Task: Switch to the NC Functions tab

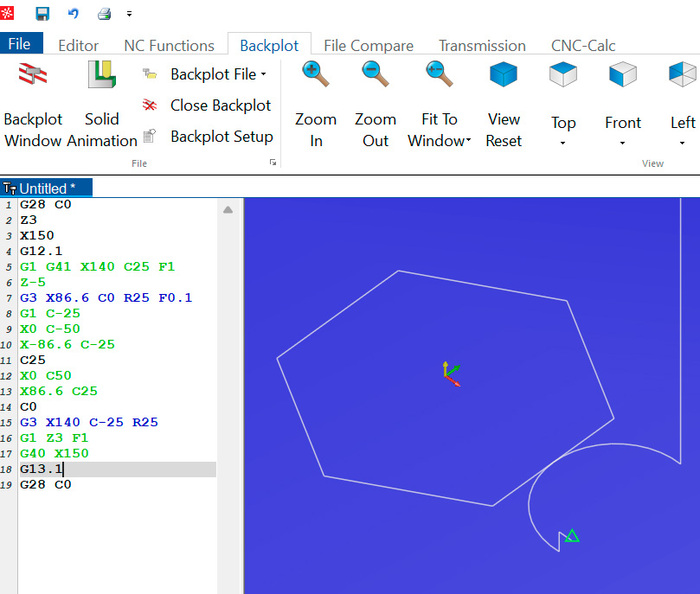Action: (x=169, y=45)
